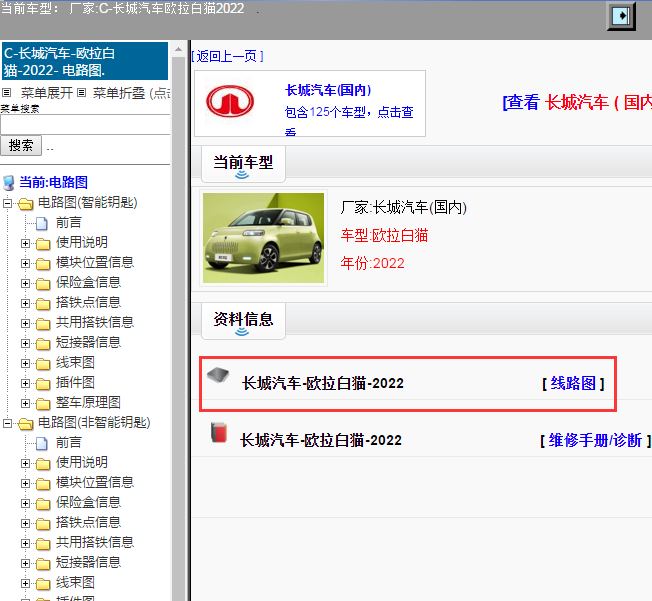Click the panel toggle arrow icon top right
This screenshot has height=601, width=652.
click(x=621, y=16)
